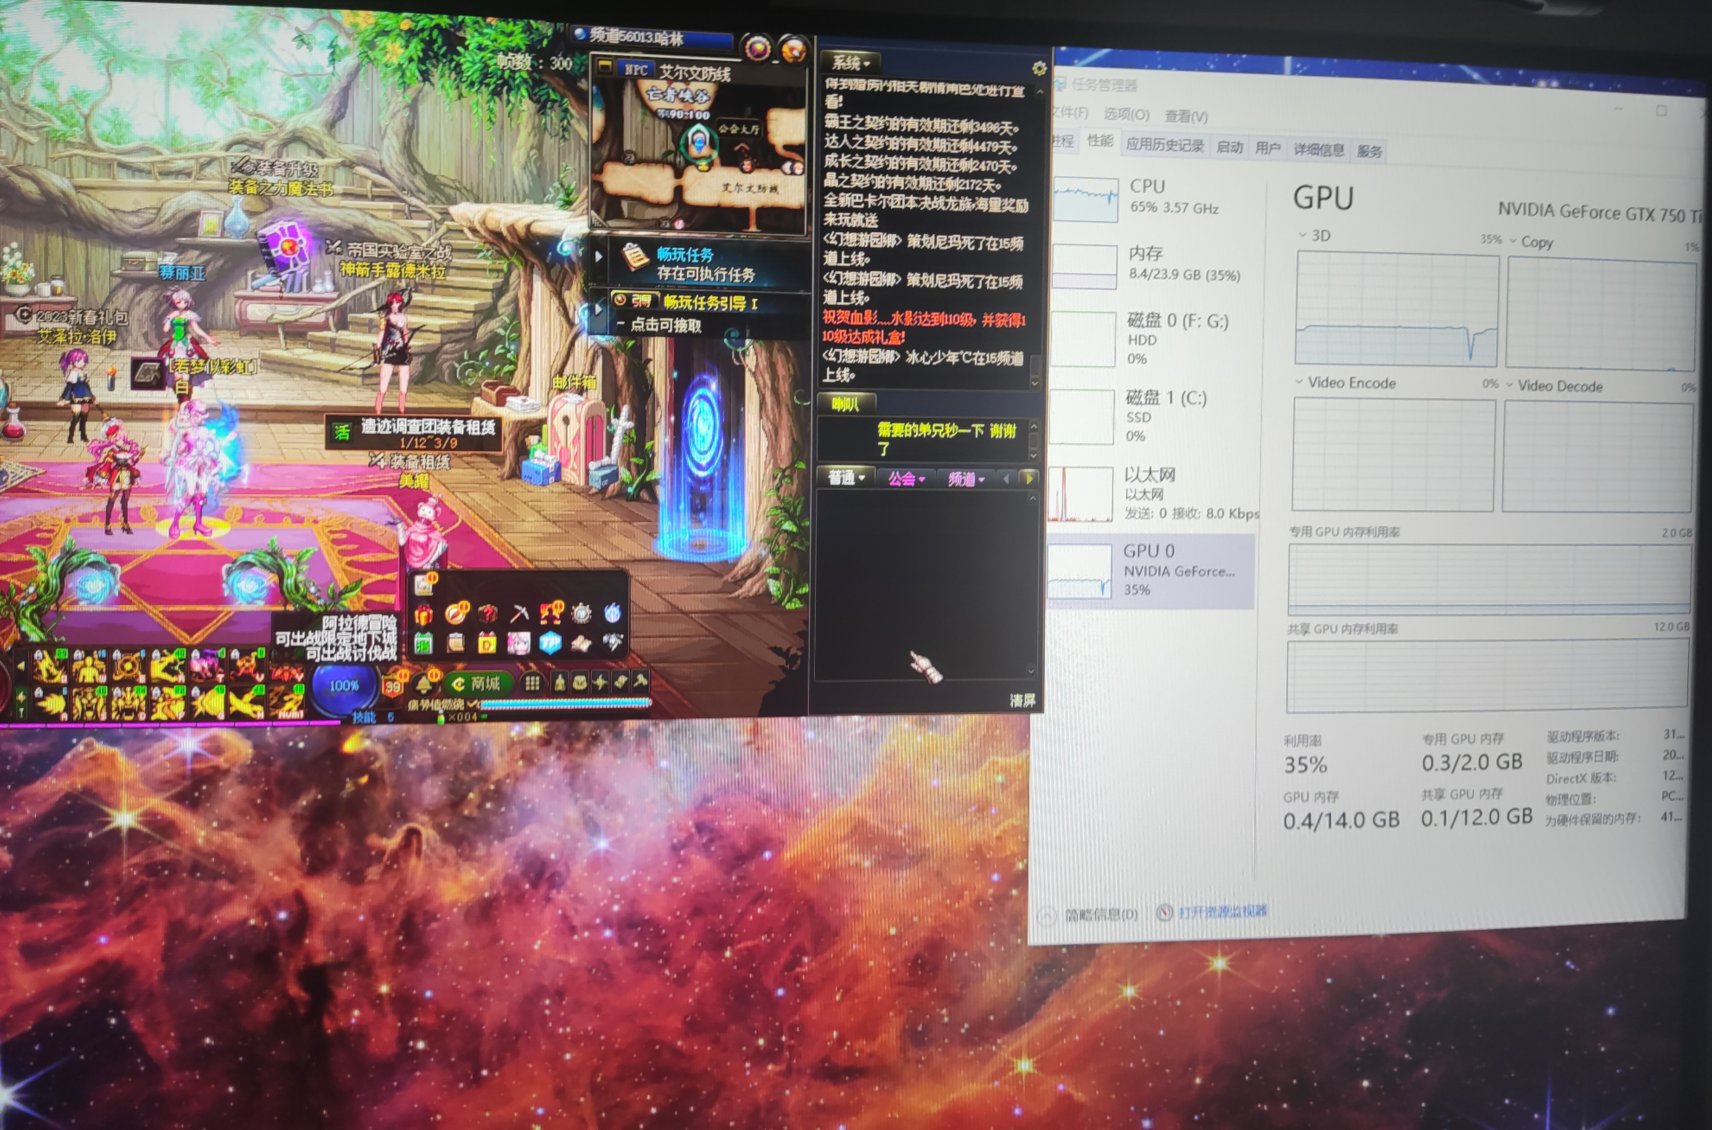Click the blue flame icon in the popup
This screenshot has width=1712, height=1130.
click(613, 612)
